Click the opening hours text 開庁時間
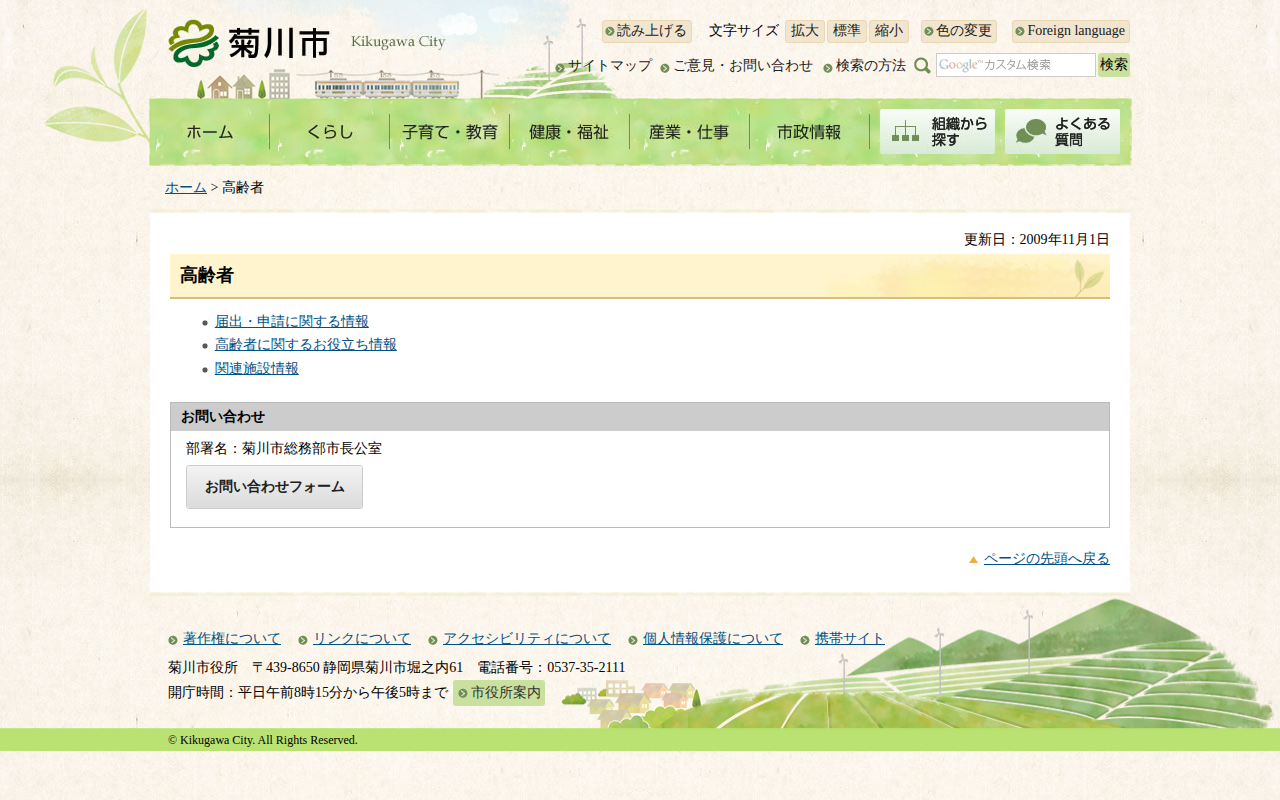The width and height of the screenshot is (1280, 800). [x=308, y=692]
